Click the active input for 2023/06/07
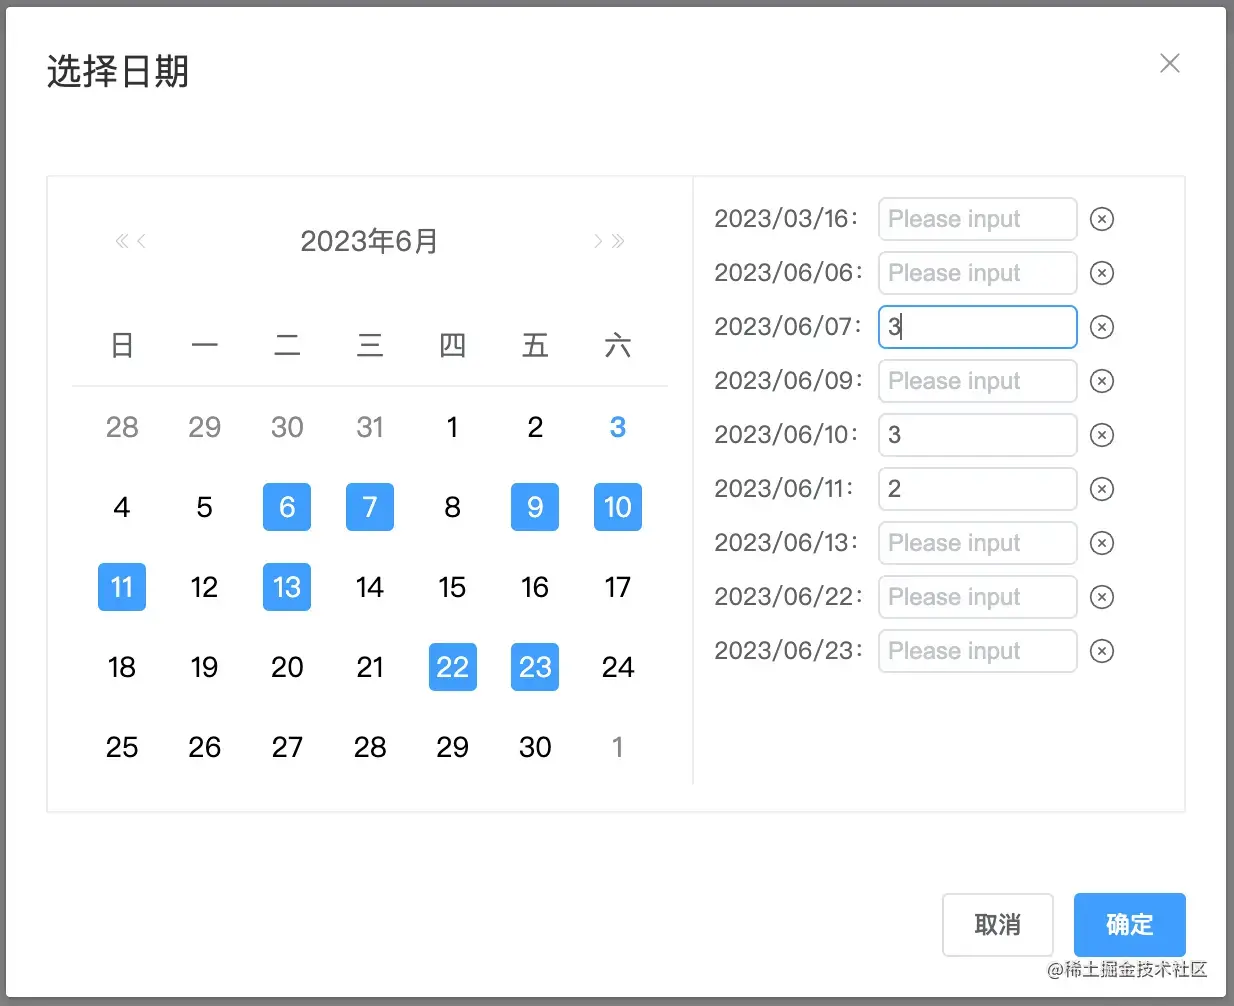The image size is (1234, 1006). click(978, 327)
